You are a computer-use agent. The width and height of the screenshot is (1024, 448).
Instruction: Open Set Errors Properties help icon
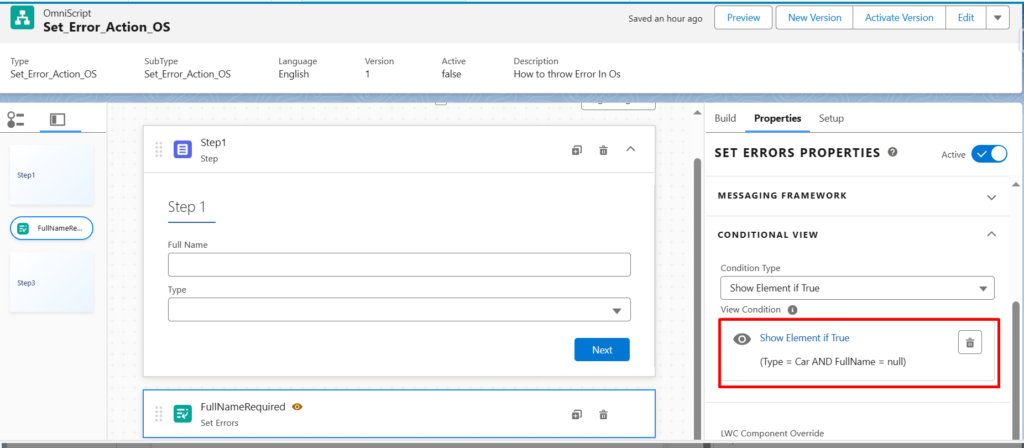(893, 152)
